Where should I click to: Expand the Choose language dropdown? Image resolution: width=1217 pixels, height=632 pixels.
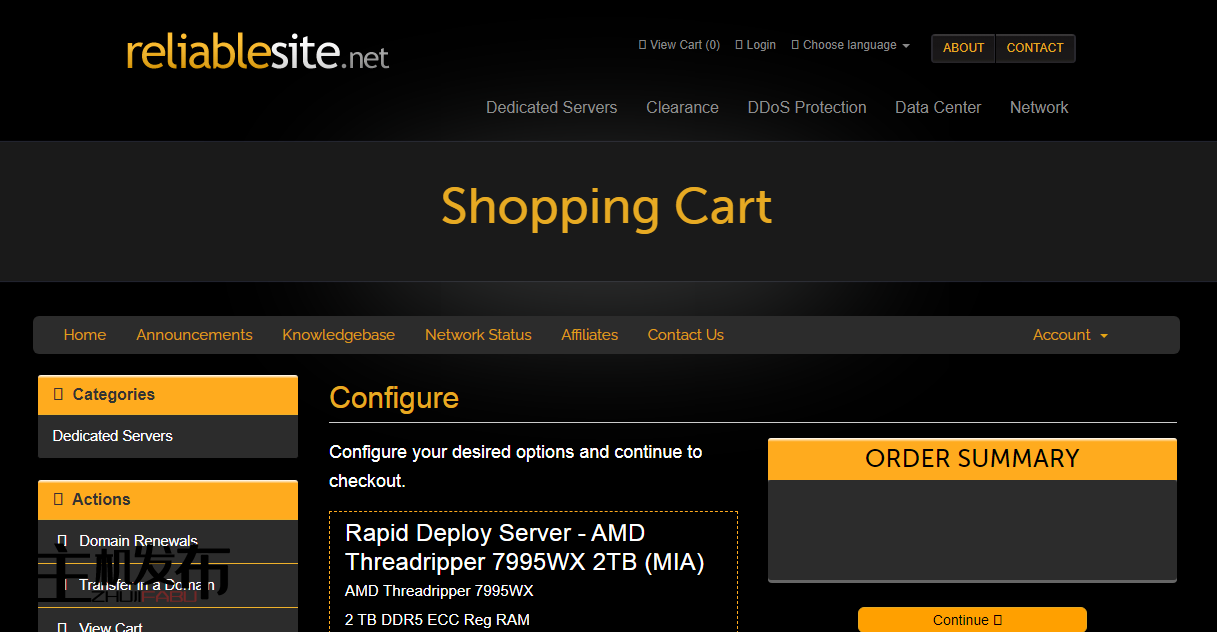(850, 45)
